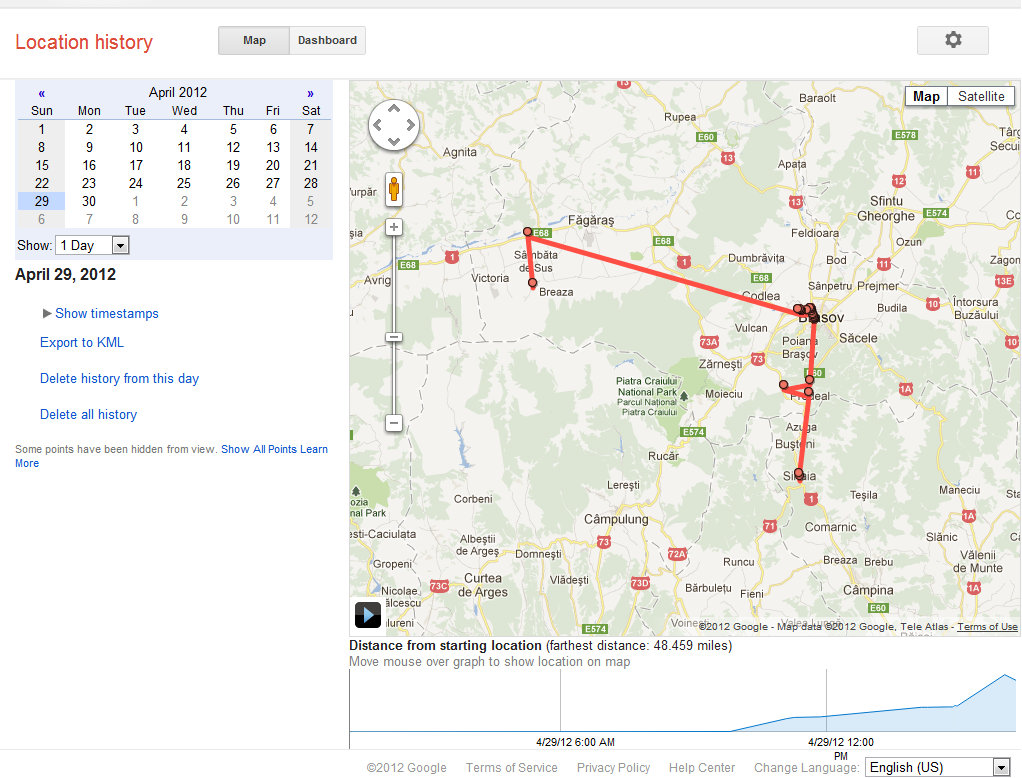Image resolution: width=1022 pixels, height=778 pixels.
Task: Click the location point west of Predeal
Action: (x=783, y=385)
